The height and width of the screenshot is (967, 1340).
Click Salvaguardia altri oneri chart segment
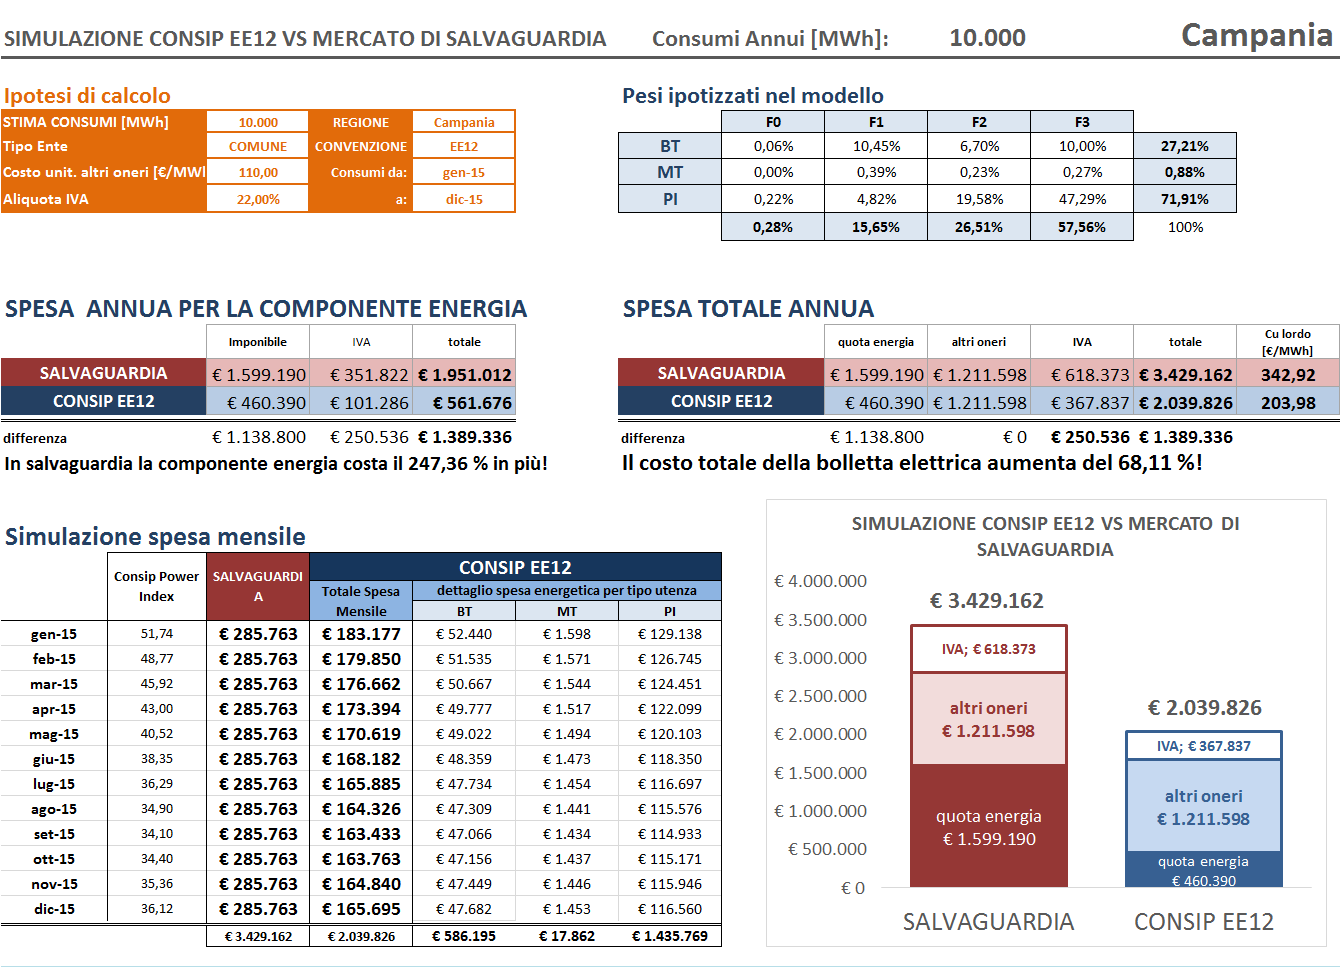pos(989,719)
